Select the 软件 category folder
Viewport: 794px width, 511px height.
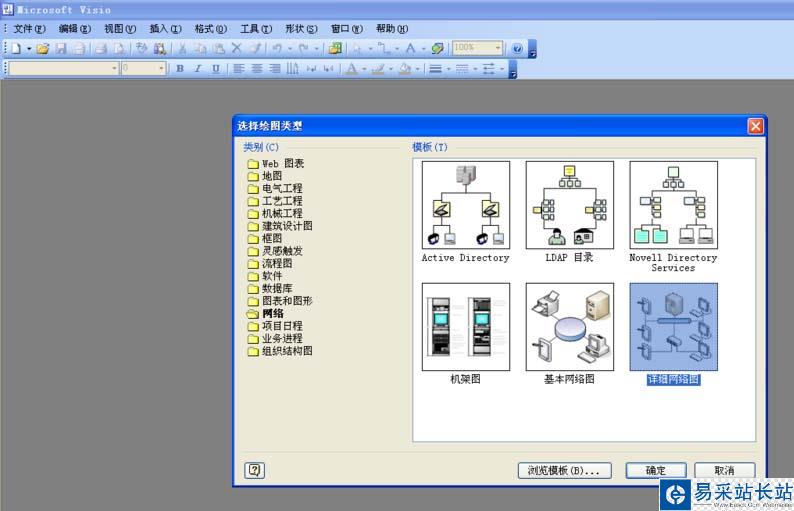[265, 276]
